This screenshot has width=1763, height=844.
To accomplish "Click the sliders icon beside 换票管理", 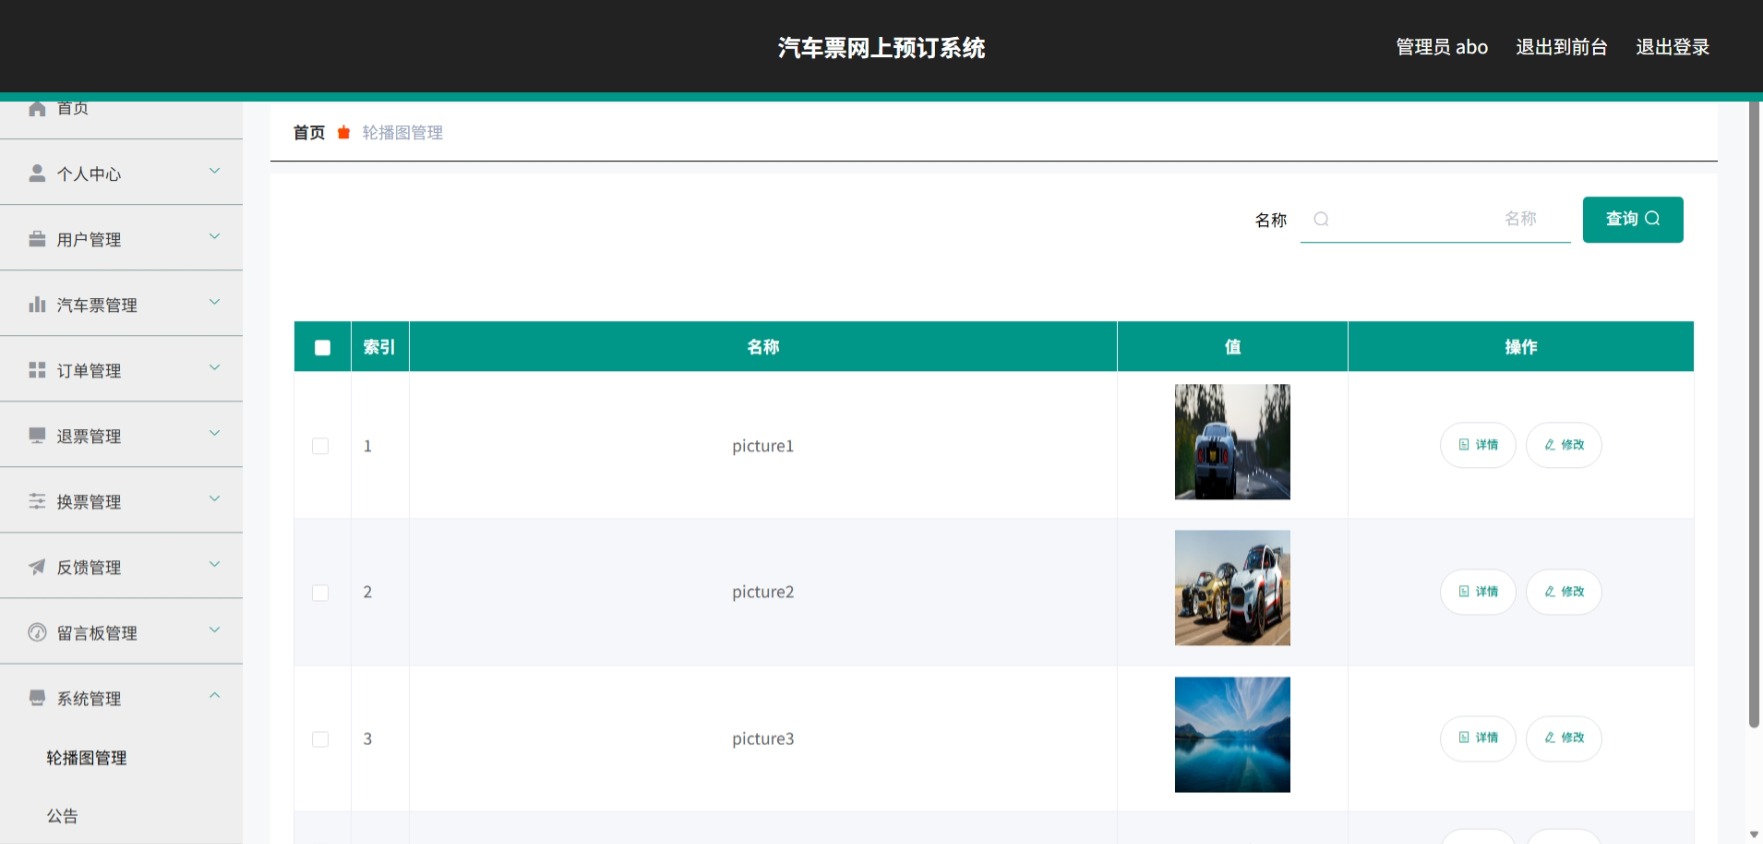I will [x=37, y=501].
